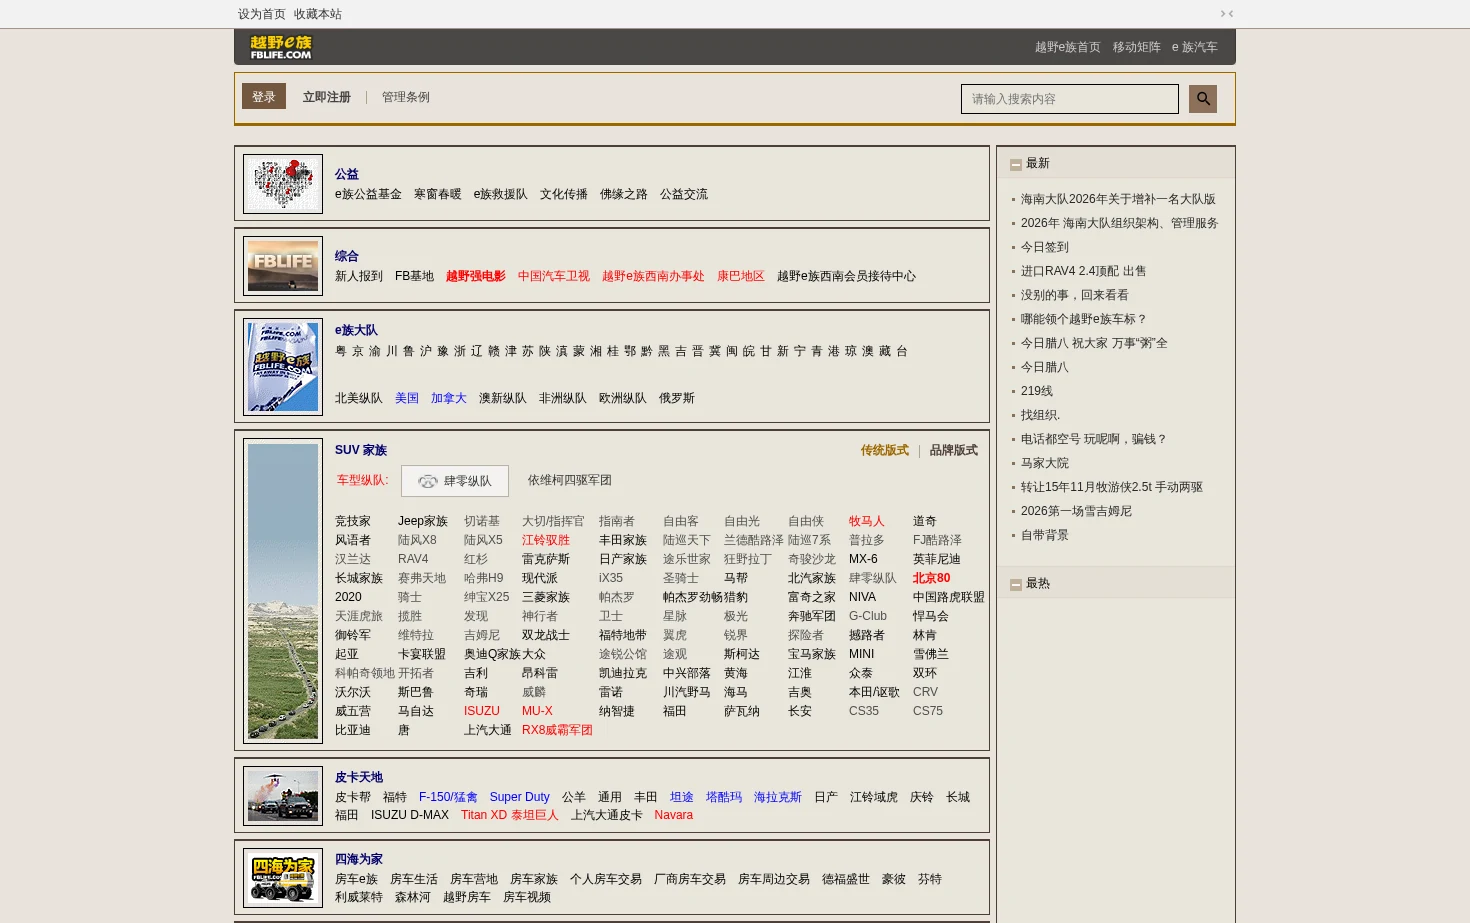
Task: Go to 越野e族首页 in top nav
Action: (x=1068, y=47)
